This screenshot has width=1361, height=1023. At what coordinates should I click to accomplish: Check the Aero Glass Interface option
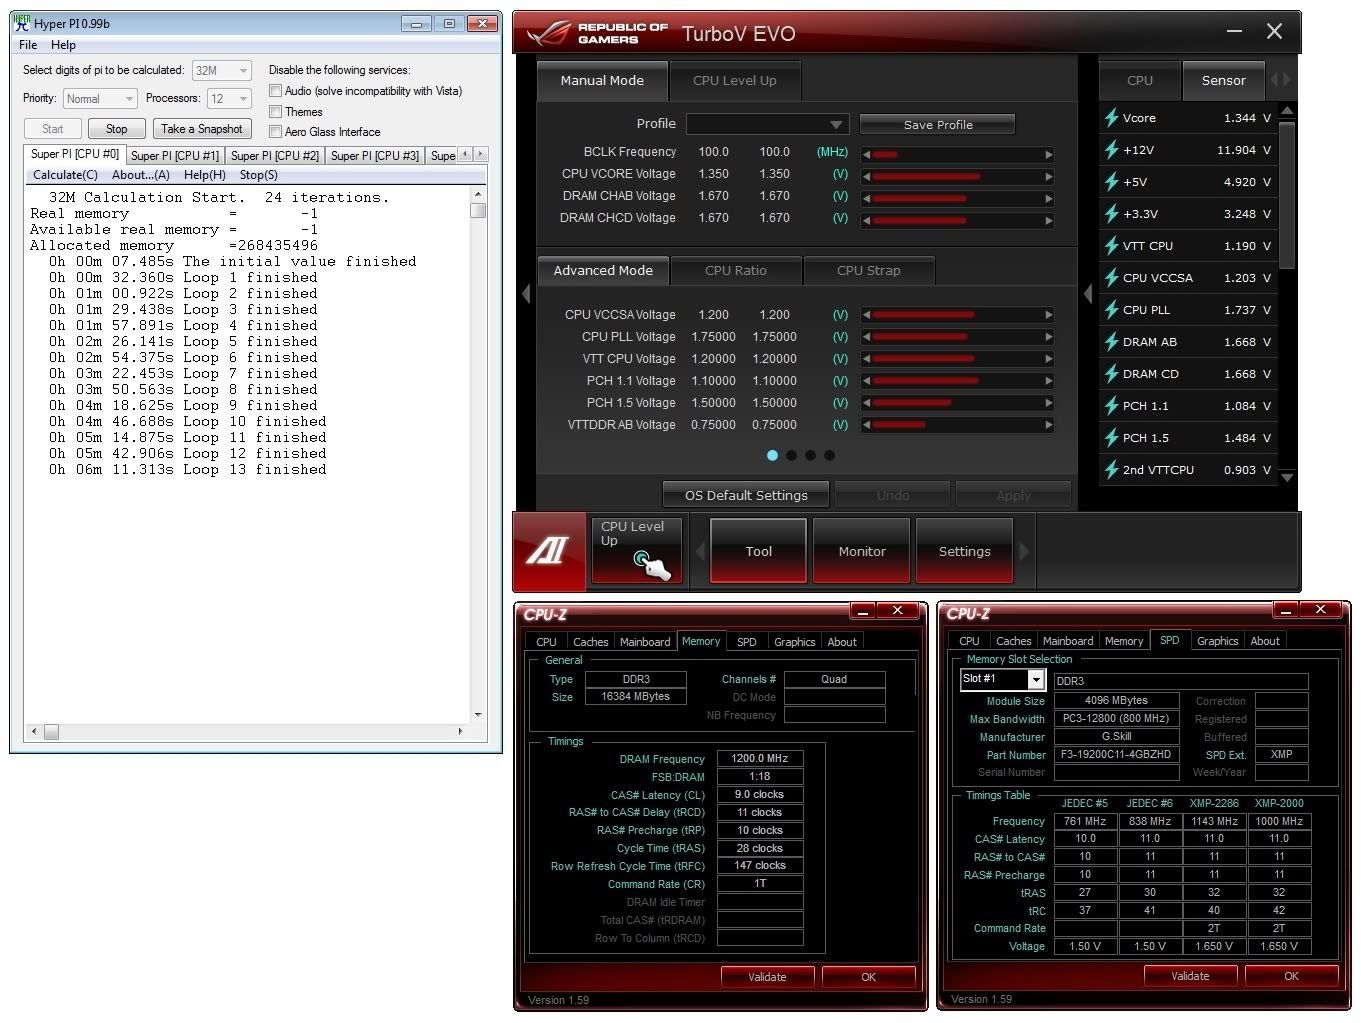click(275, 132)
